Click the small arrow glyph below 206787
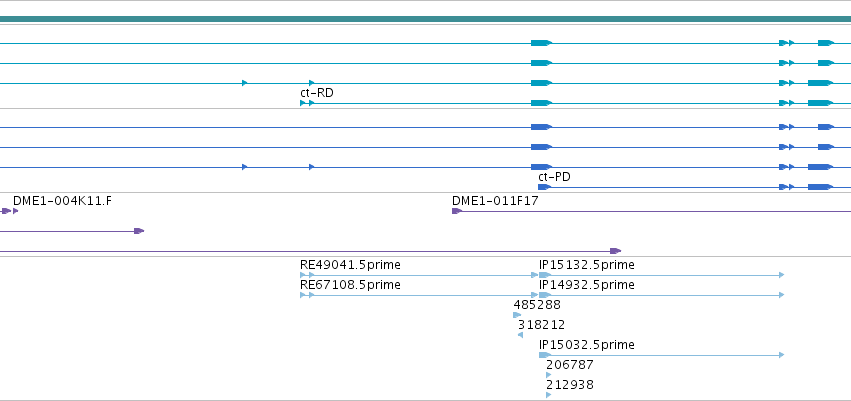 point(549,375)
